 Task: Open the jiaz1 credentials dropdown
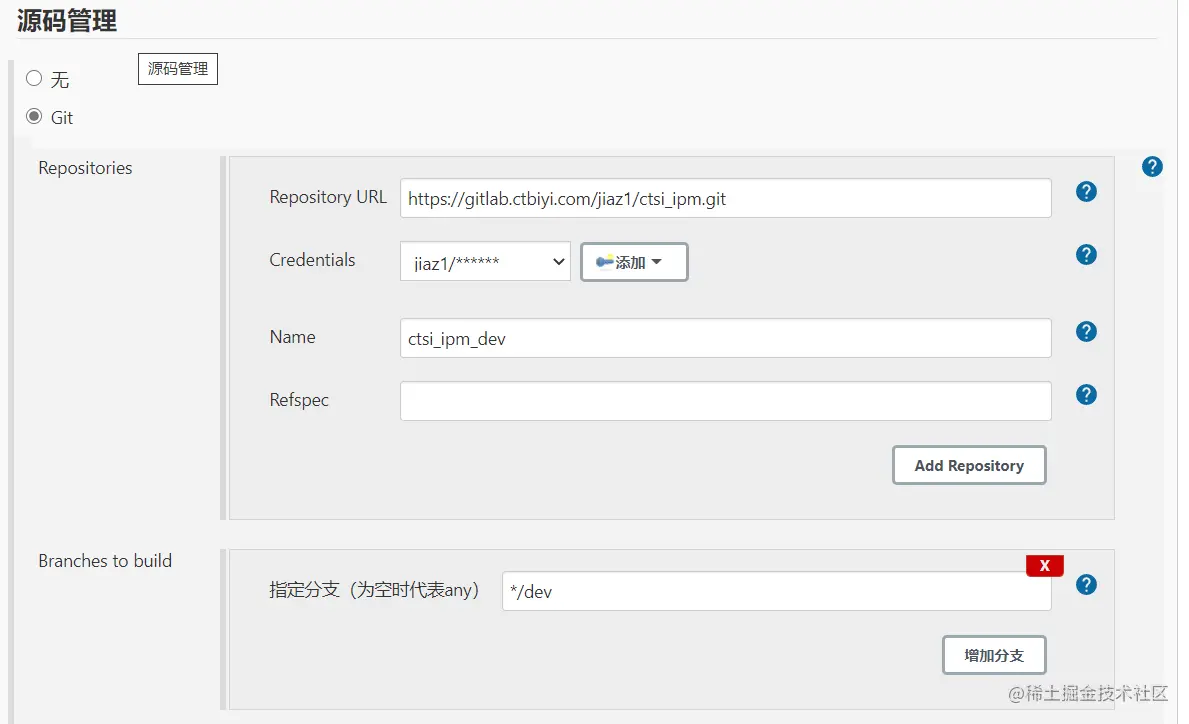point(485,262)
